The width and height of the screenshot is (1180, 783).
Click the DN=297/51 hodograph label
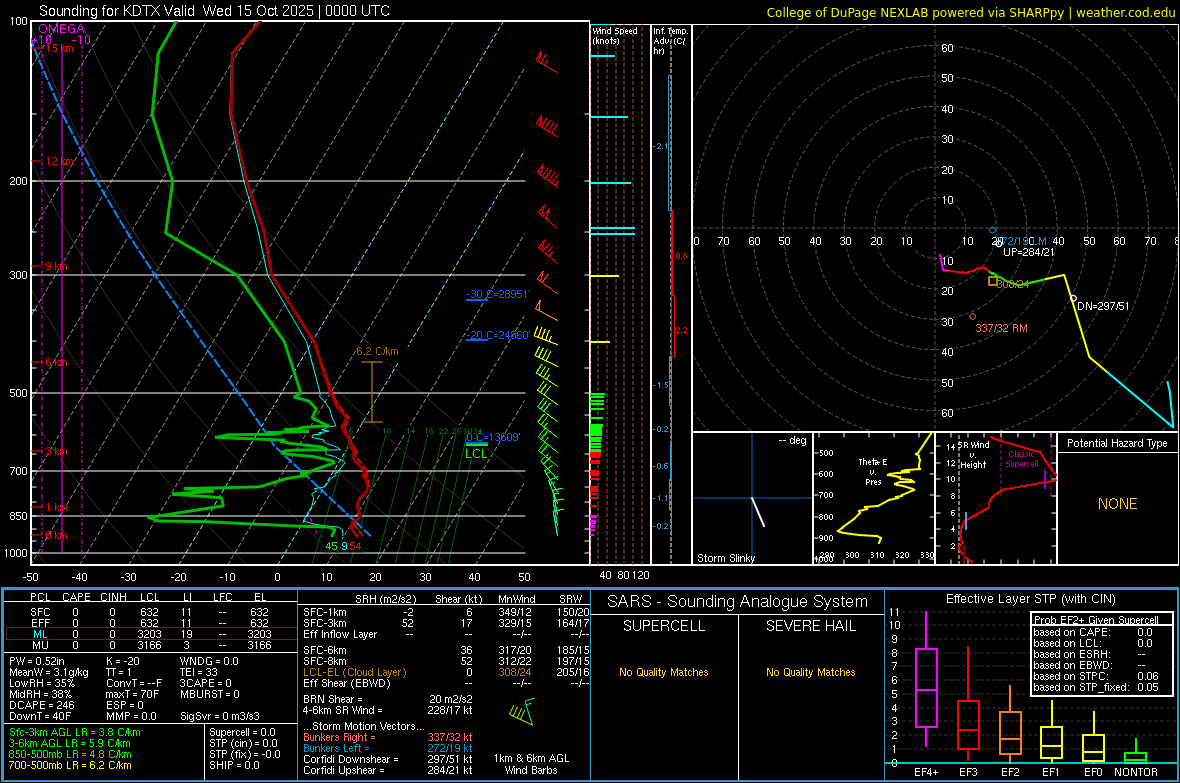(1103, 306)
